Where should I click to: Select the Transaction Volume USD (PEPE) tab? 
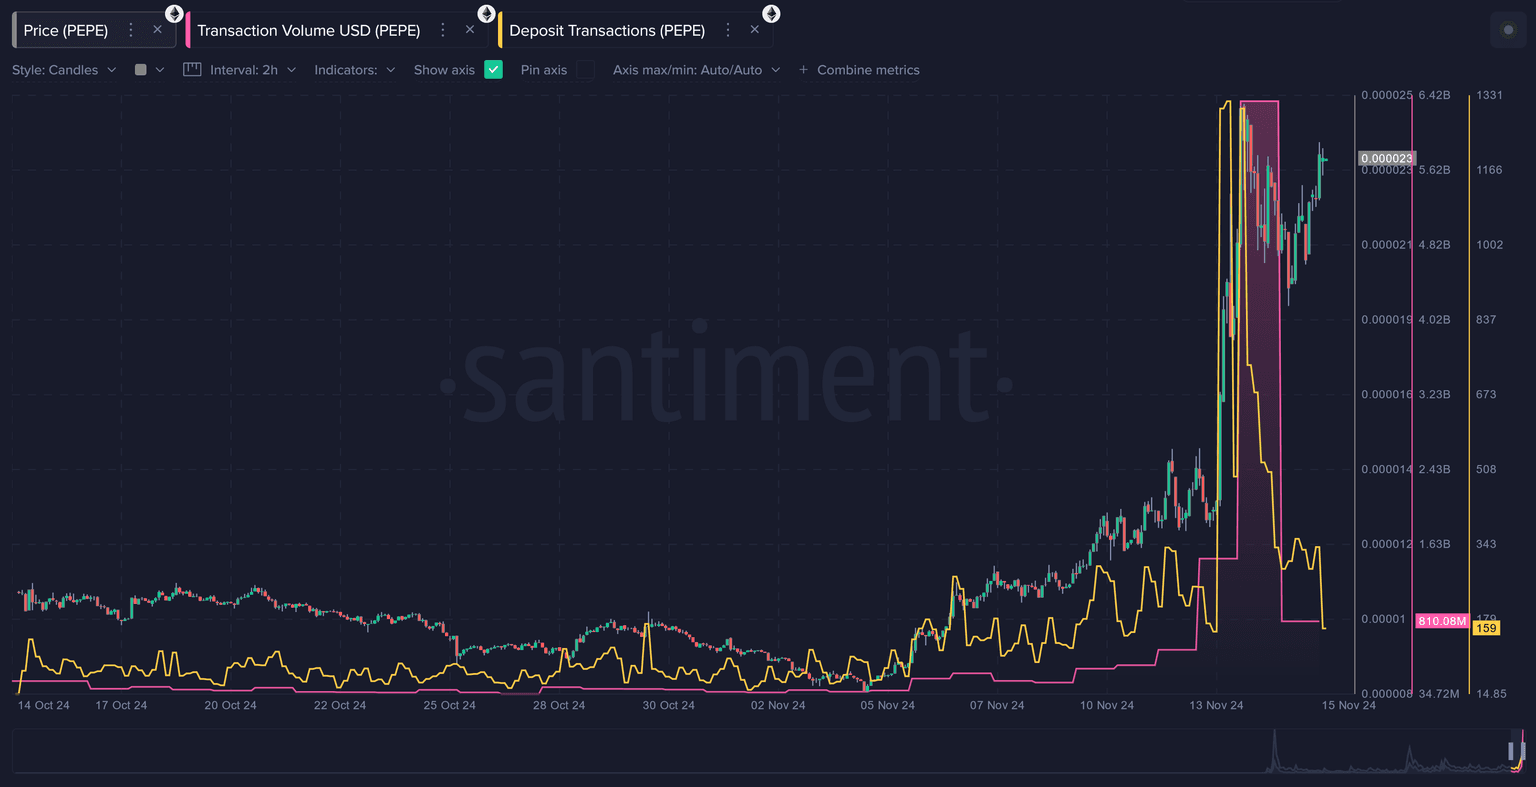coord(308,30)
